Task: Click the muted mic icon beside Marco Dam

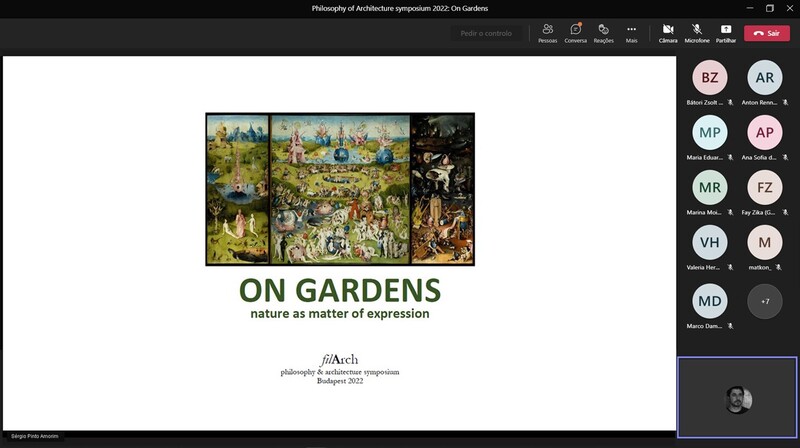Action: click(x=731, y=326)
